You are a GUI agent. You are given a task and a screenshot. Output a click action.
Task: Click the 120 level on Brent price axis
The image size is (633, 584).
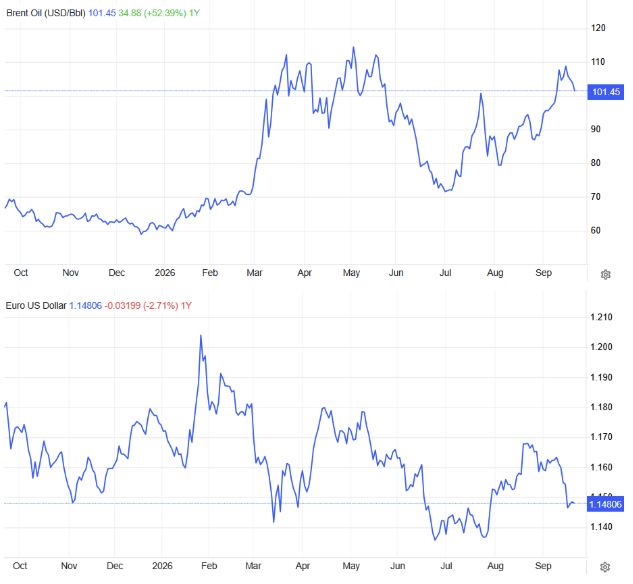click(x=598, y=28)
